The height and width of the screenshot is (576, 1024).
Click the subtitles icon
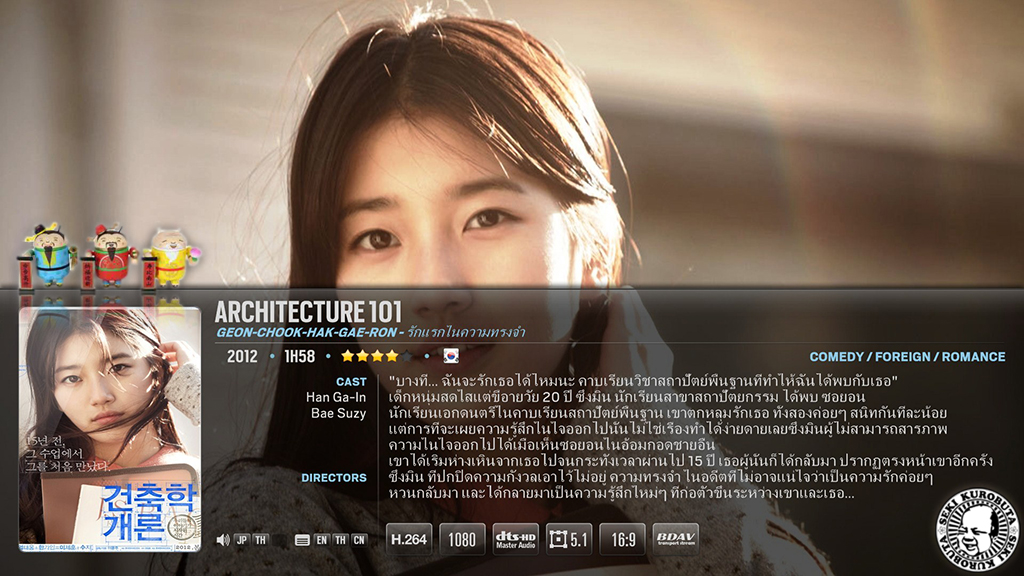pyautogui.click(x=302, y=540)
